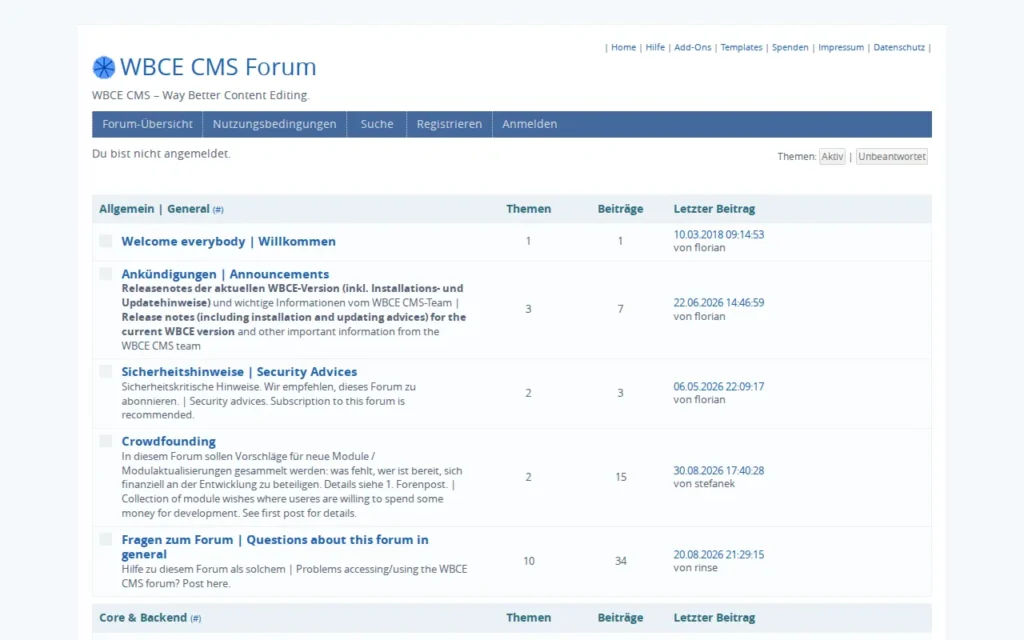
Task: Open the Forum-Übersicht menu item
Action: 147,124
